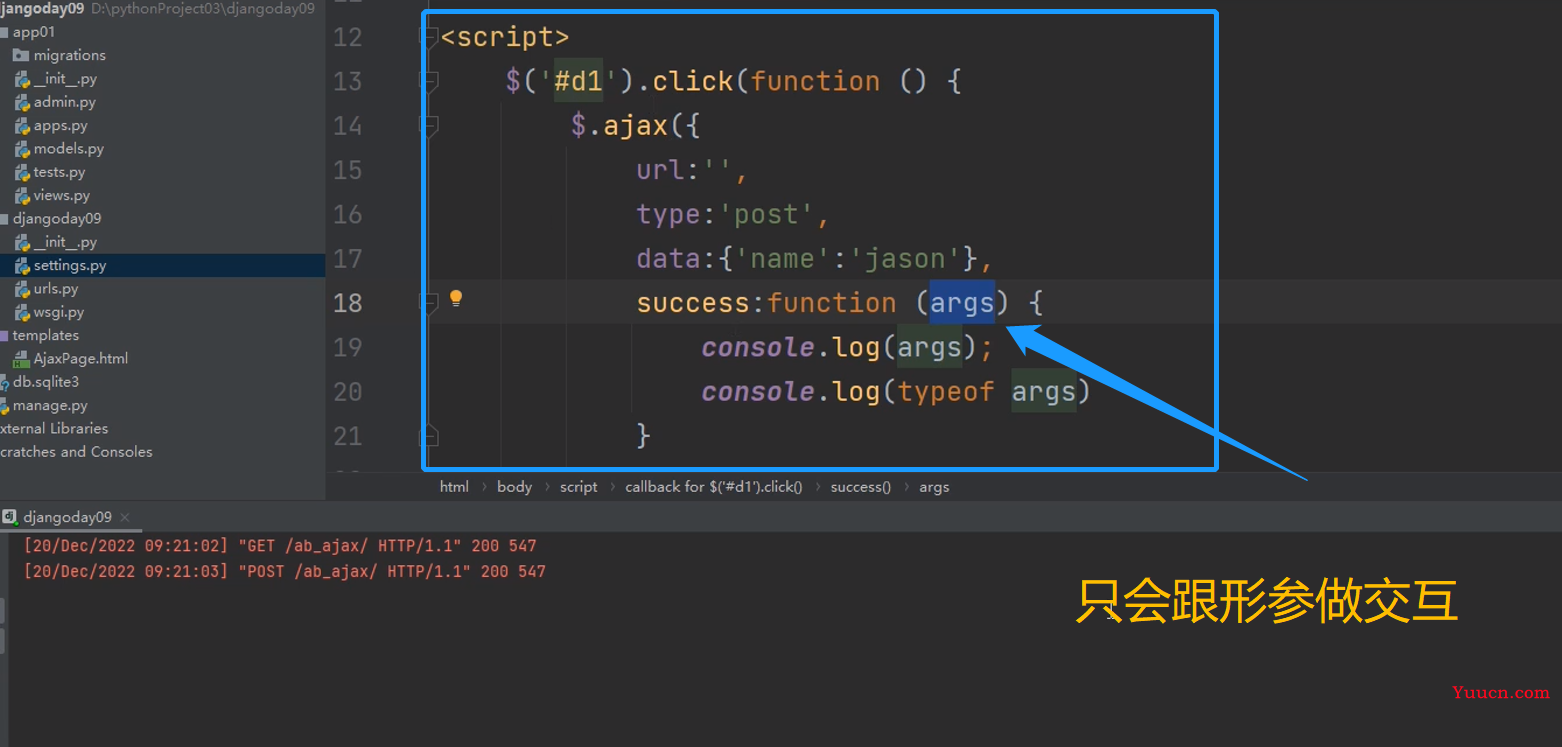Click the url:'' property on line 15
1562x747 pixels.
pos(692,170)
